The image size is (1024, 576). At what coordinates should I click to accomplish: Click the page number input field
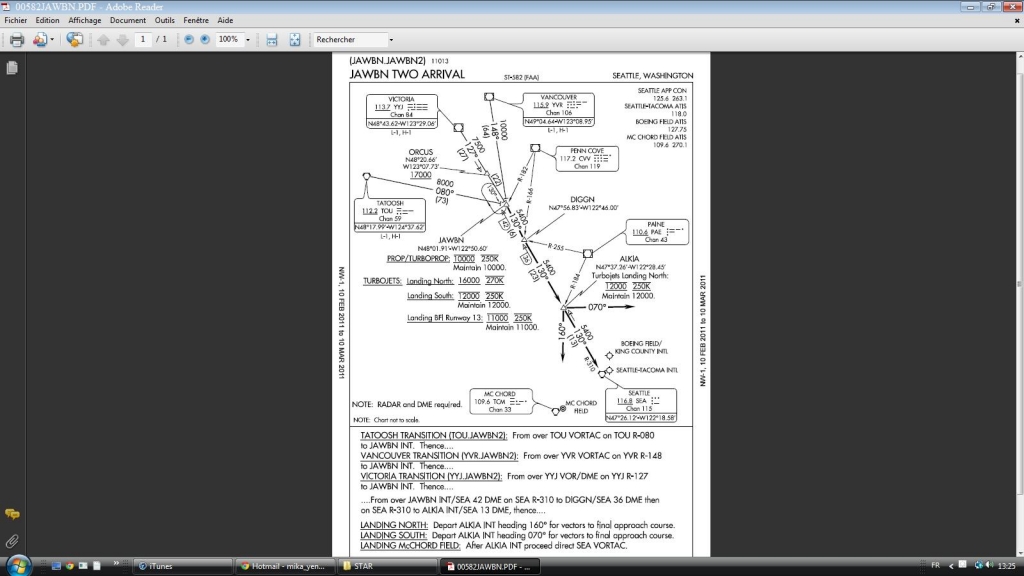(x=142, y=40)
